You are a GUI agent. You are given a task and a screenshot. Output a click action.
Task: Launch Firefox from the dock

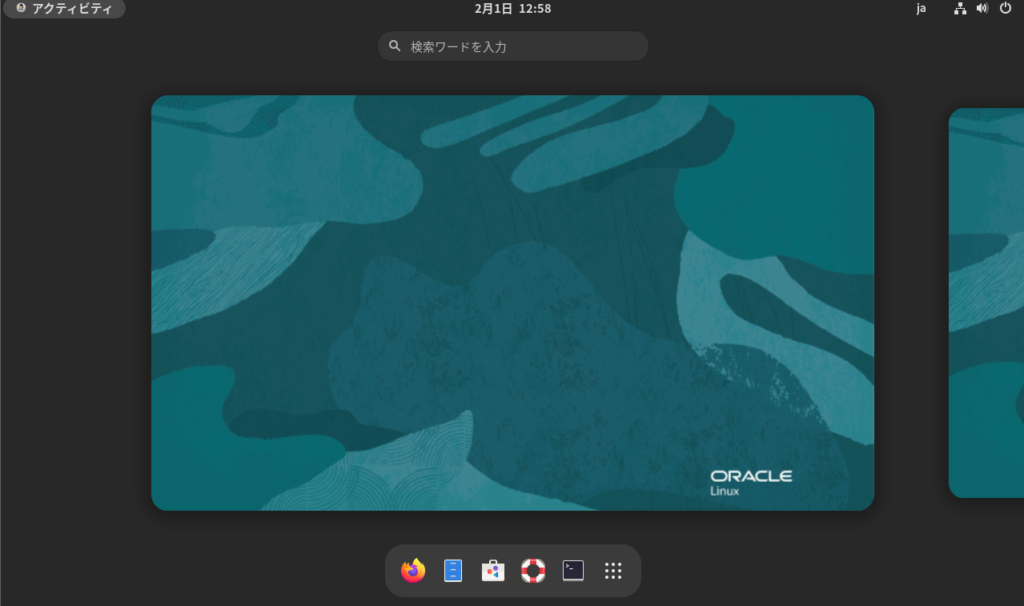pyautogui.click(x=413, y=570)
